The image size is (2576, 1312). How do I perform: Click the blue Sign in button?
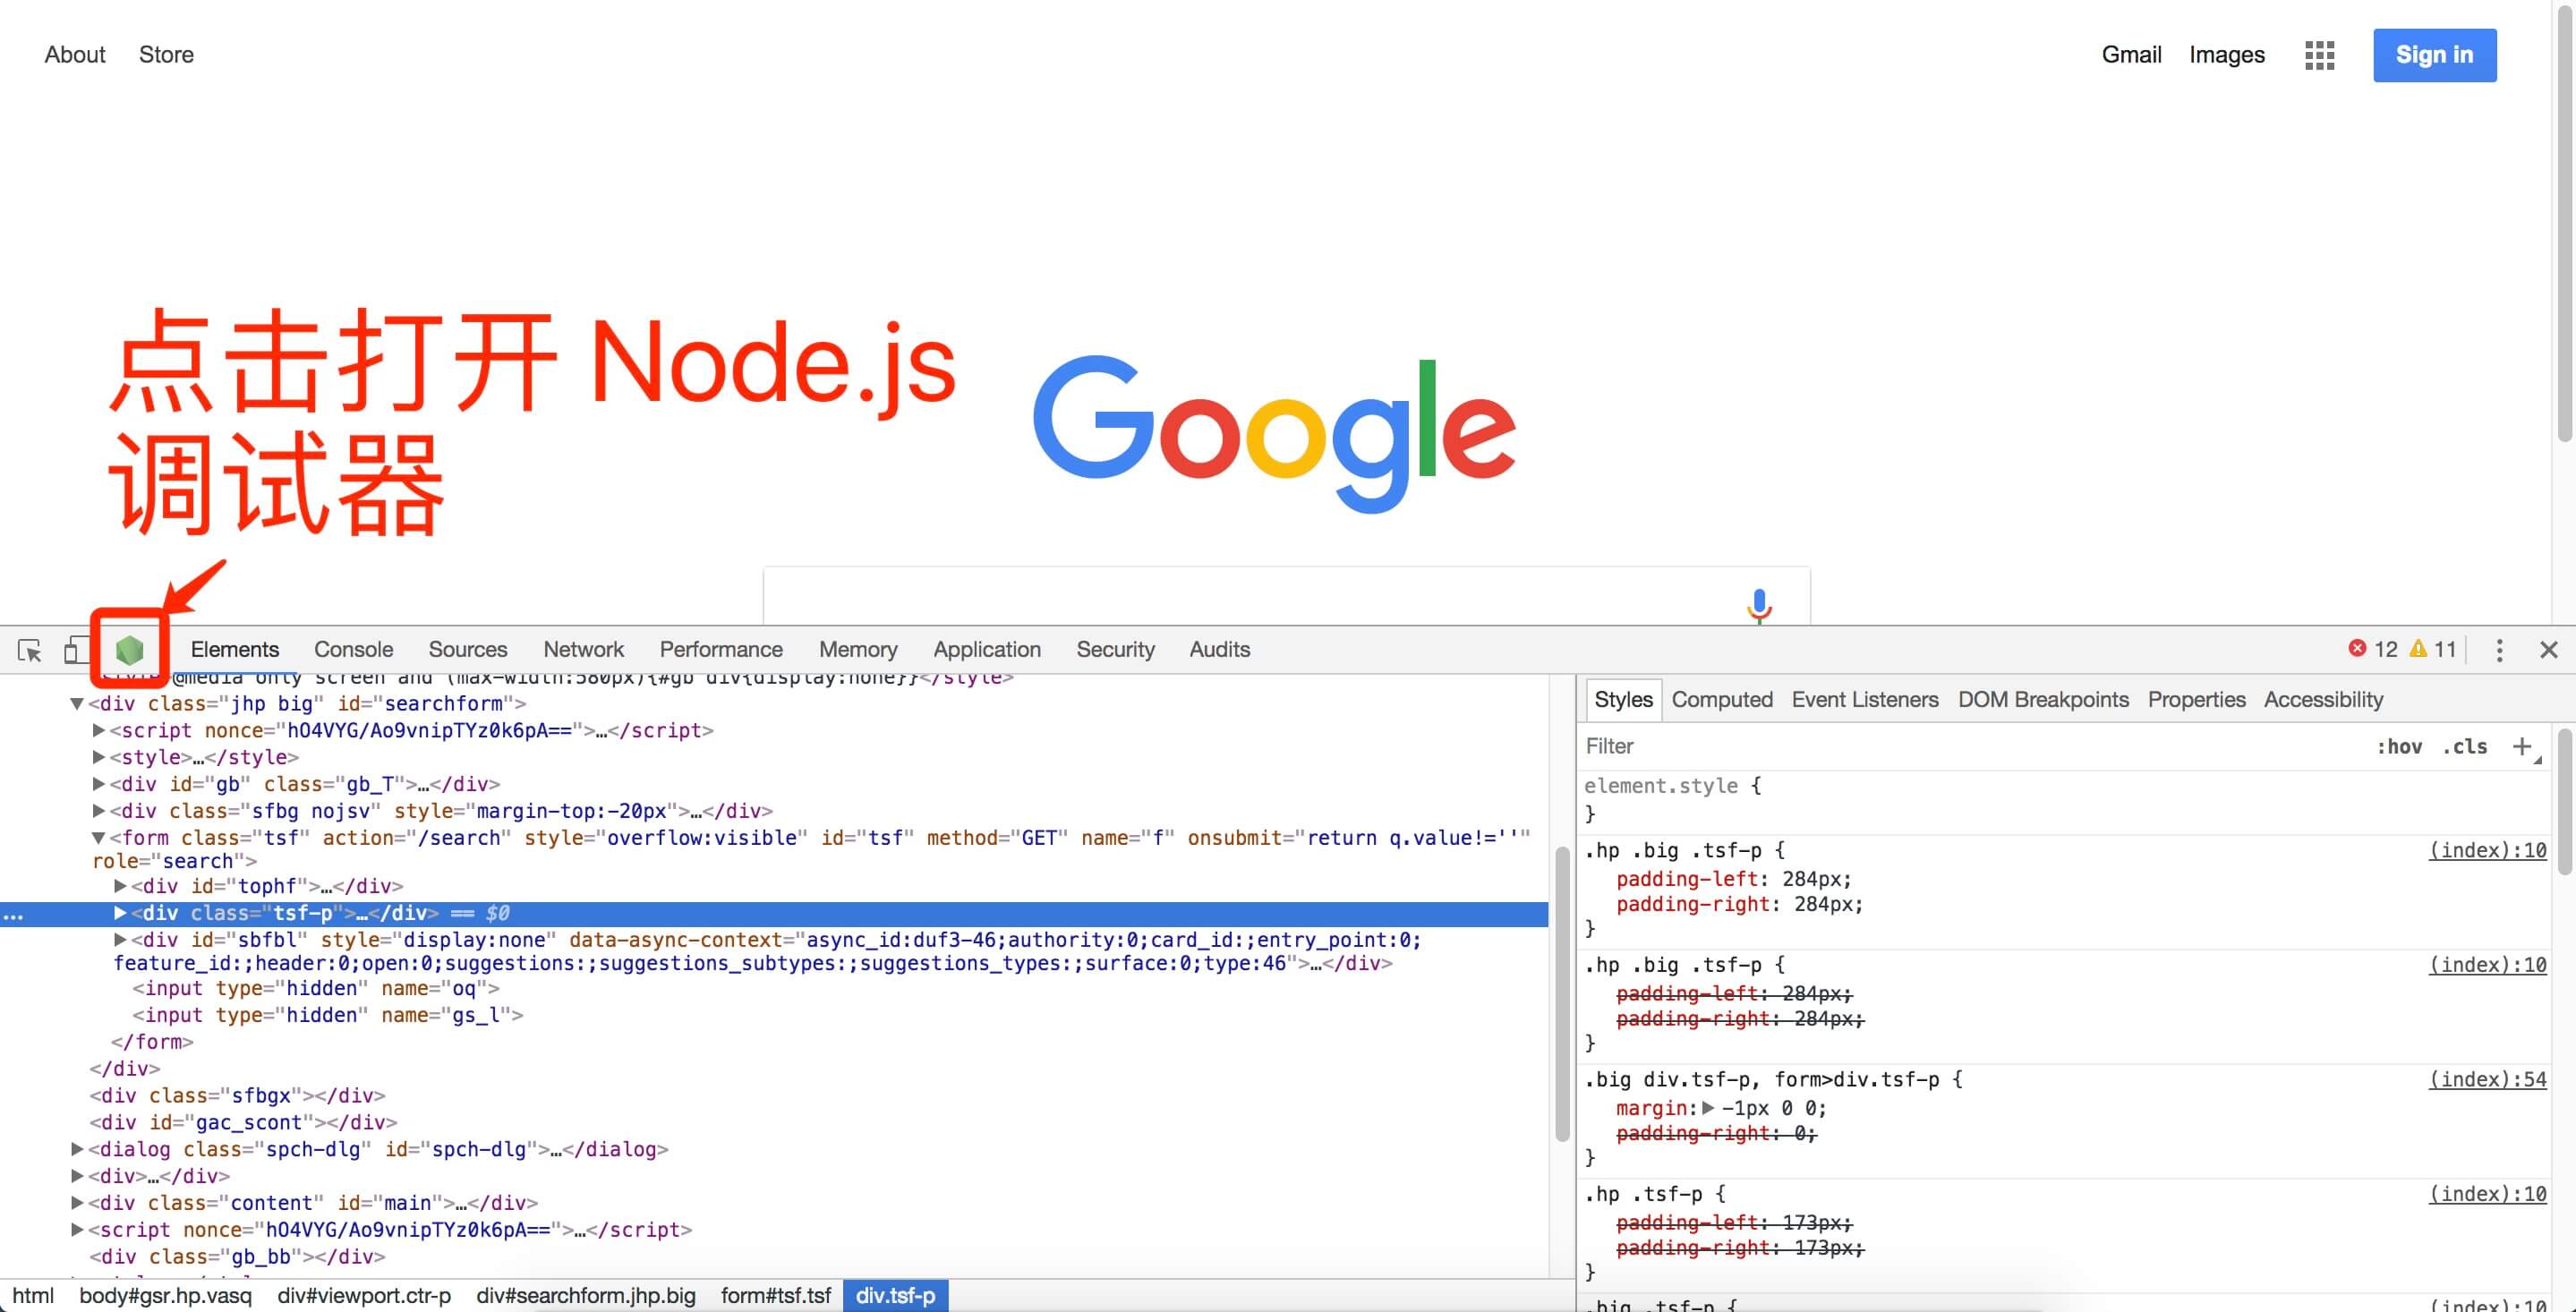(x=2434, y=55)
